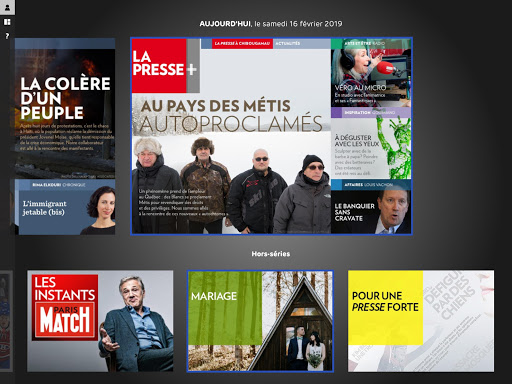Show the partially hidden previous hors-série

[6, 321]
